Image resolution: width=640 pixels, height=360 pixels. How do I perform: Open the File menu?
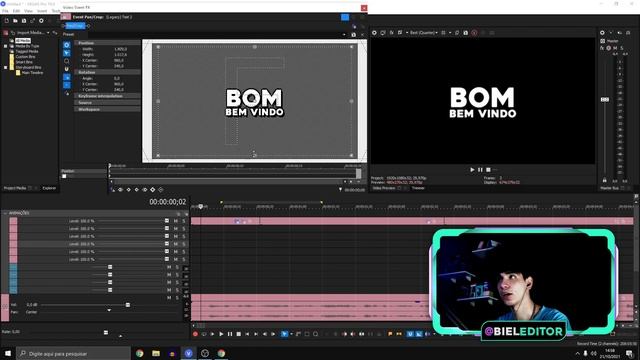click(5, 11)
